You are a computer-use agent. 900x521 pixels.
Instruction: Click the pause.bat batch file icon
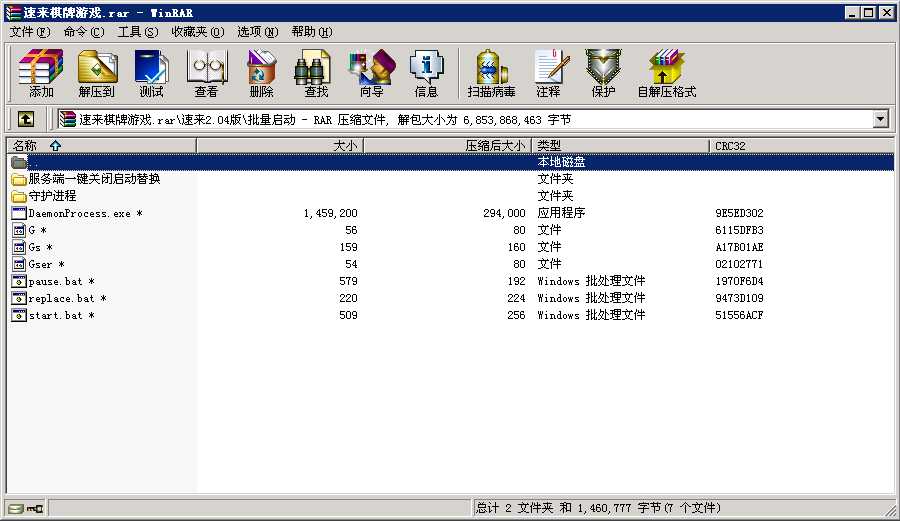coord(19,281)
